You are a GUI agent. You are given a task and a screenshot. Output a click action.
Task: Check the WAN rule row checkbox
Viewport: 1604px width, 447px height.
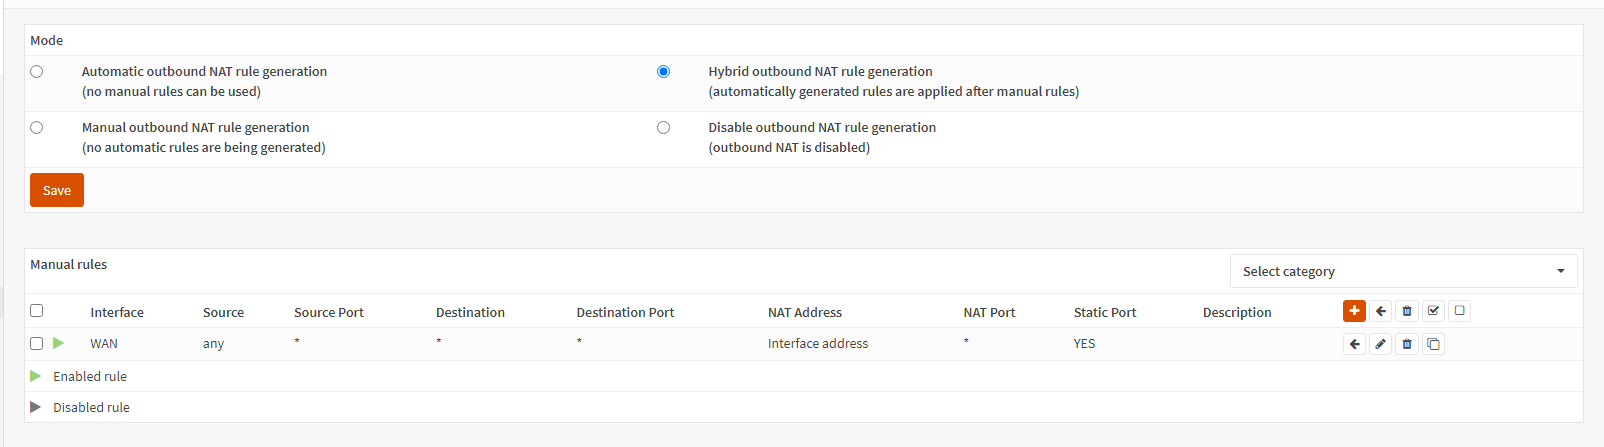click(37, 344)
